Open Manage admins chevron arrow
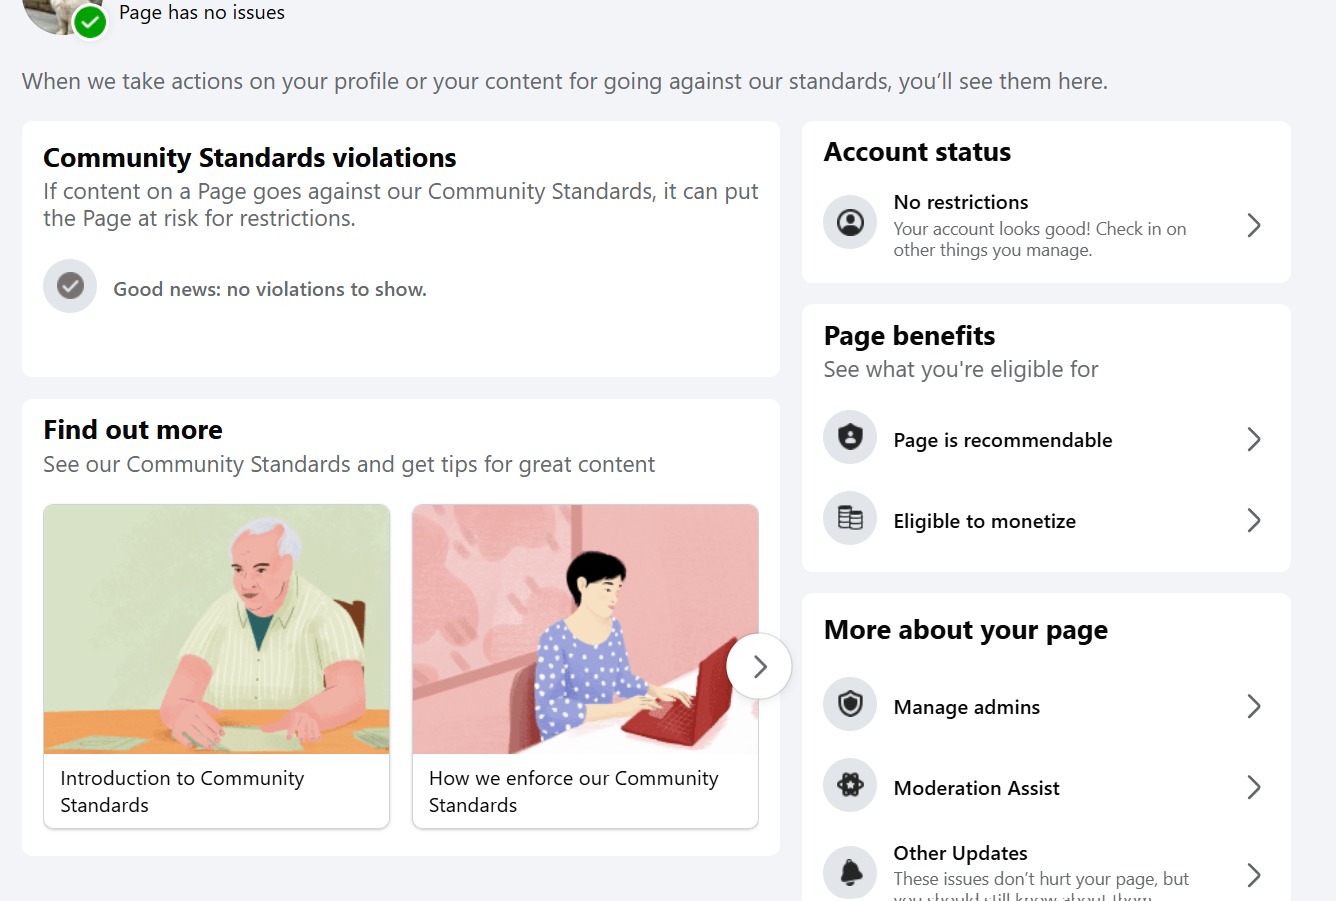This screenshot has height=901, width=1336. pos(1254,706)
